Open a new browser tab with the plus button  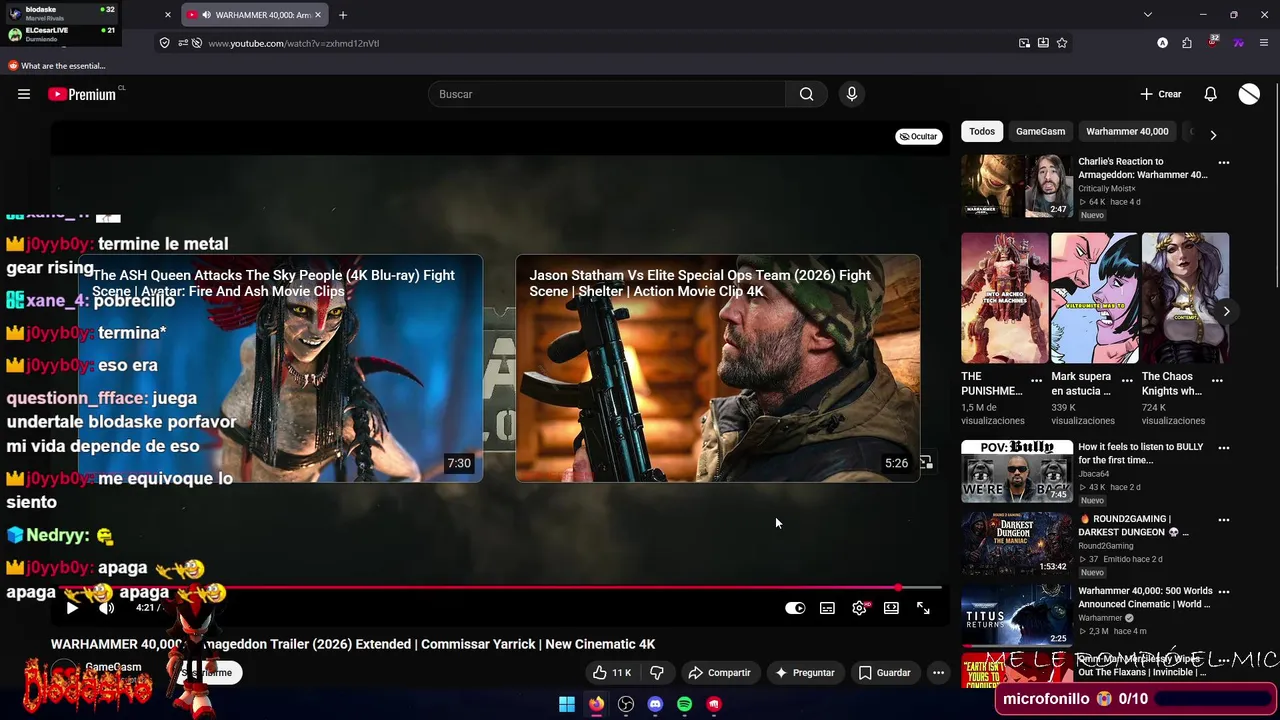click(x=343, y=15)
